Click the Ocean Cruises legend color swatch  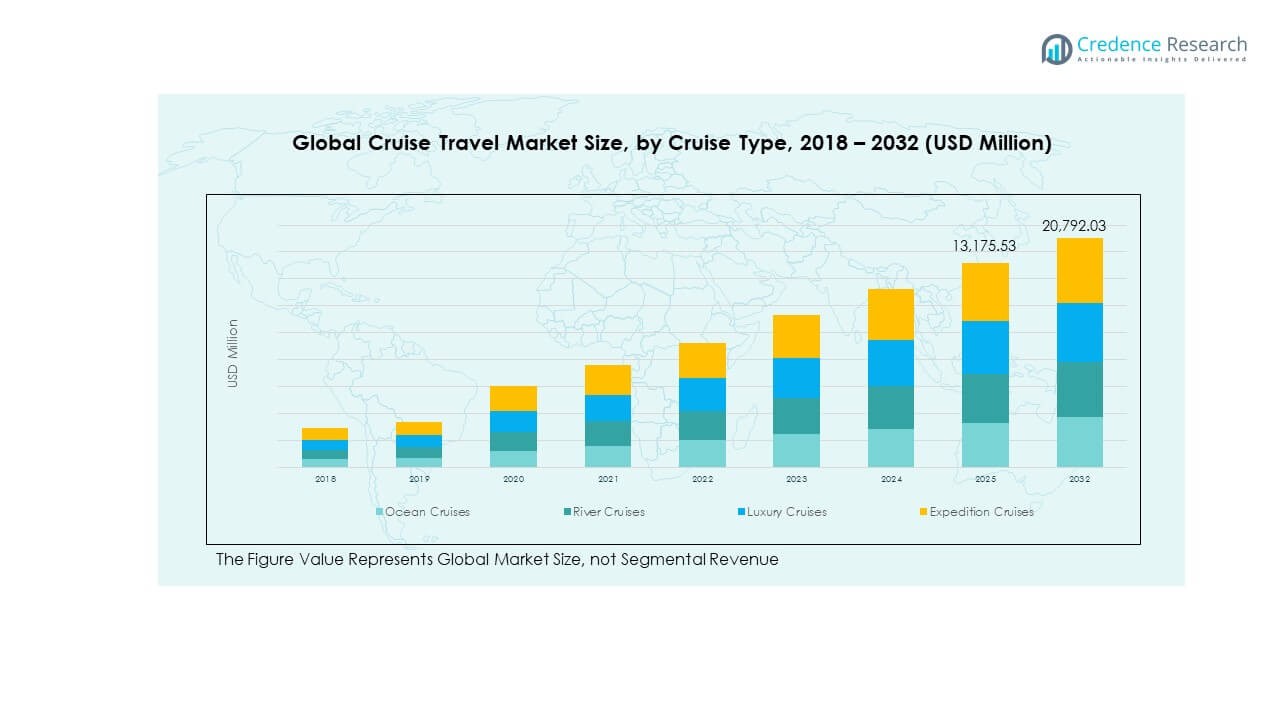(x=379, y=512)
